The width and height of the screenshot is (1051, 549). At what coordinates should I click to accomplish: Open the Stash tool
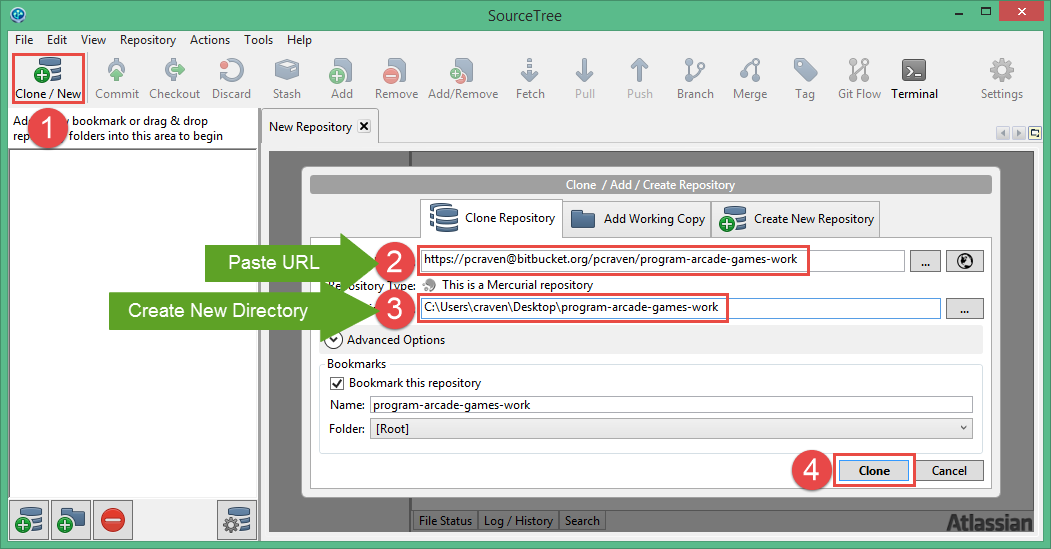[x=287, y=78]
